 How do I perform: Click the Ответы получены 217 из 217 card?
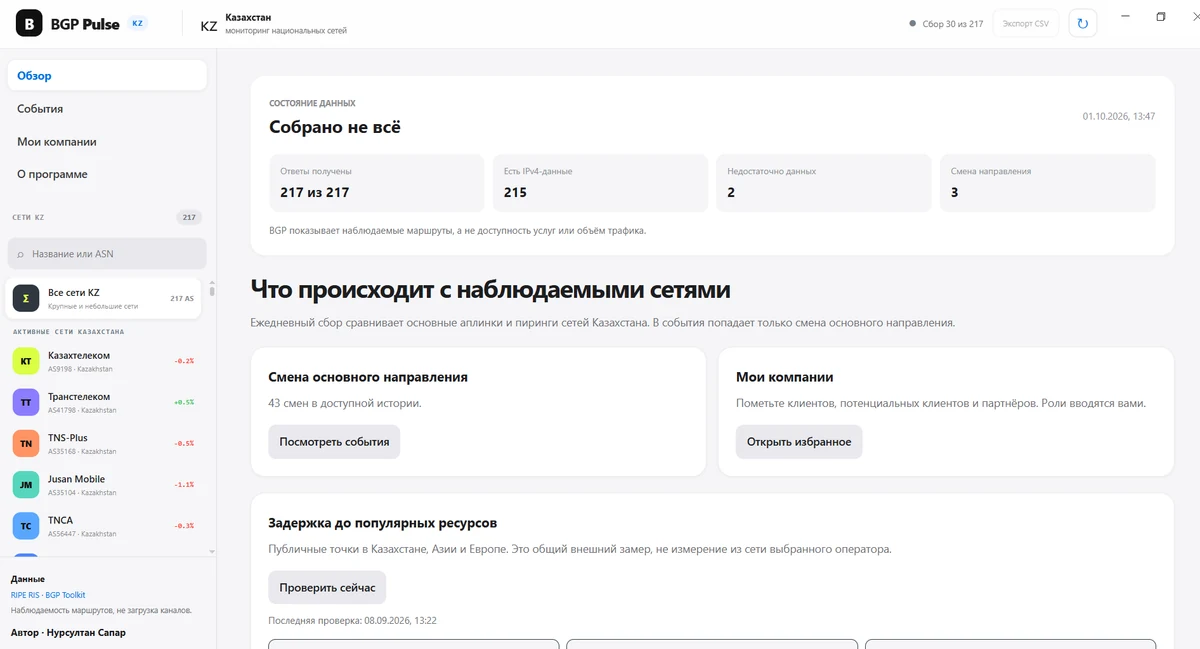click(x=376, y=183)
